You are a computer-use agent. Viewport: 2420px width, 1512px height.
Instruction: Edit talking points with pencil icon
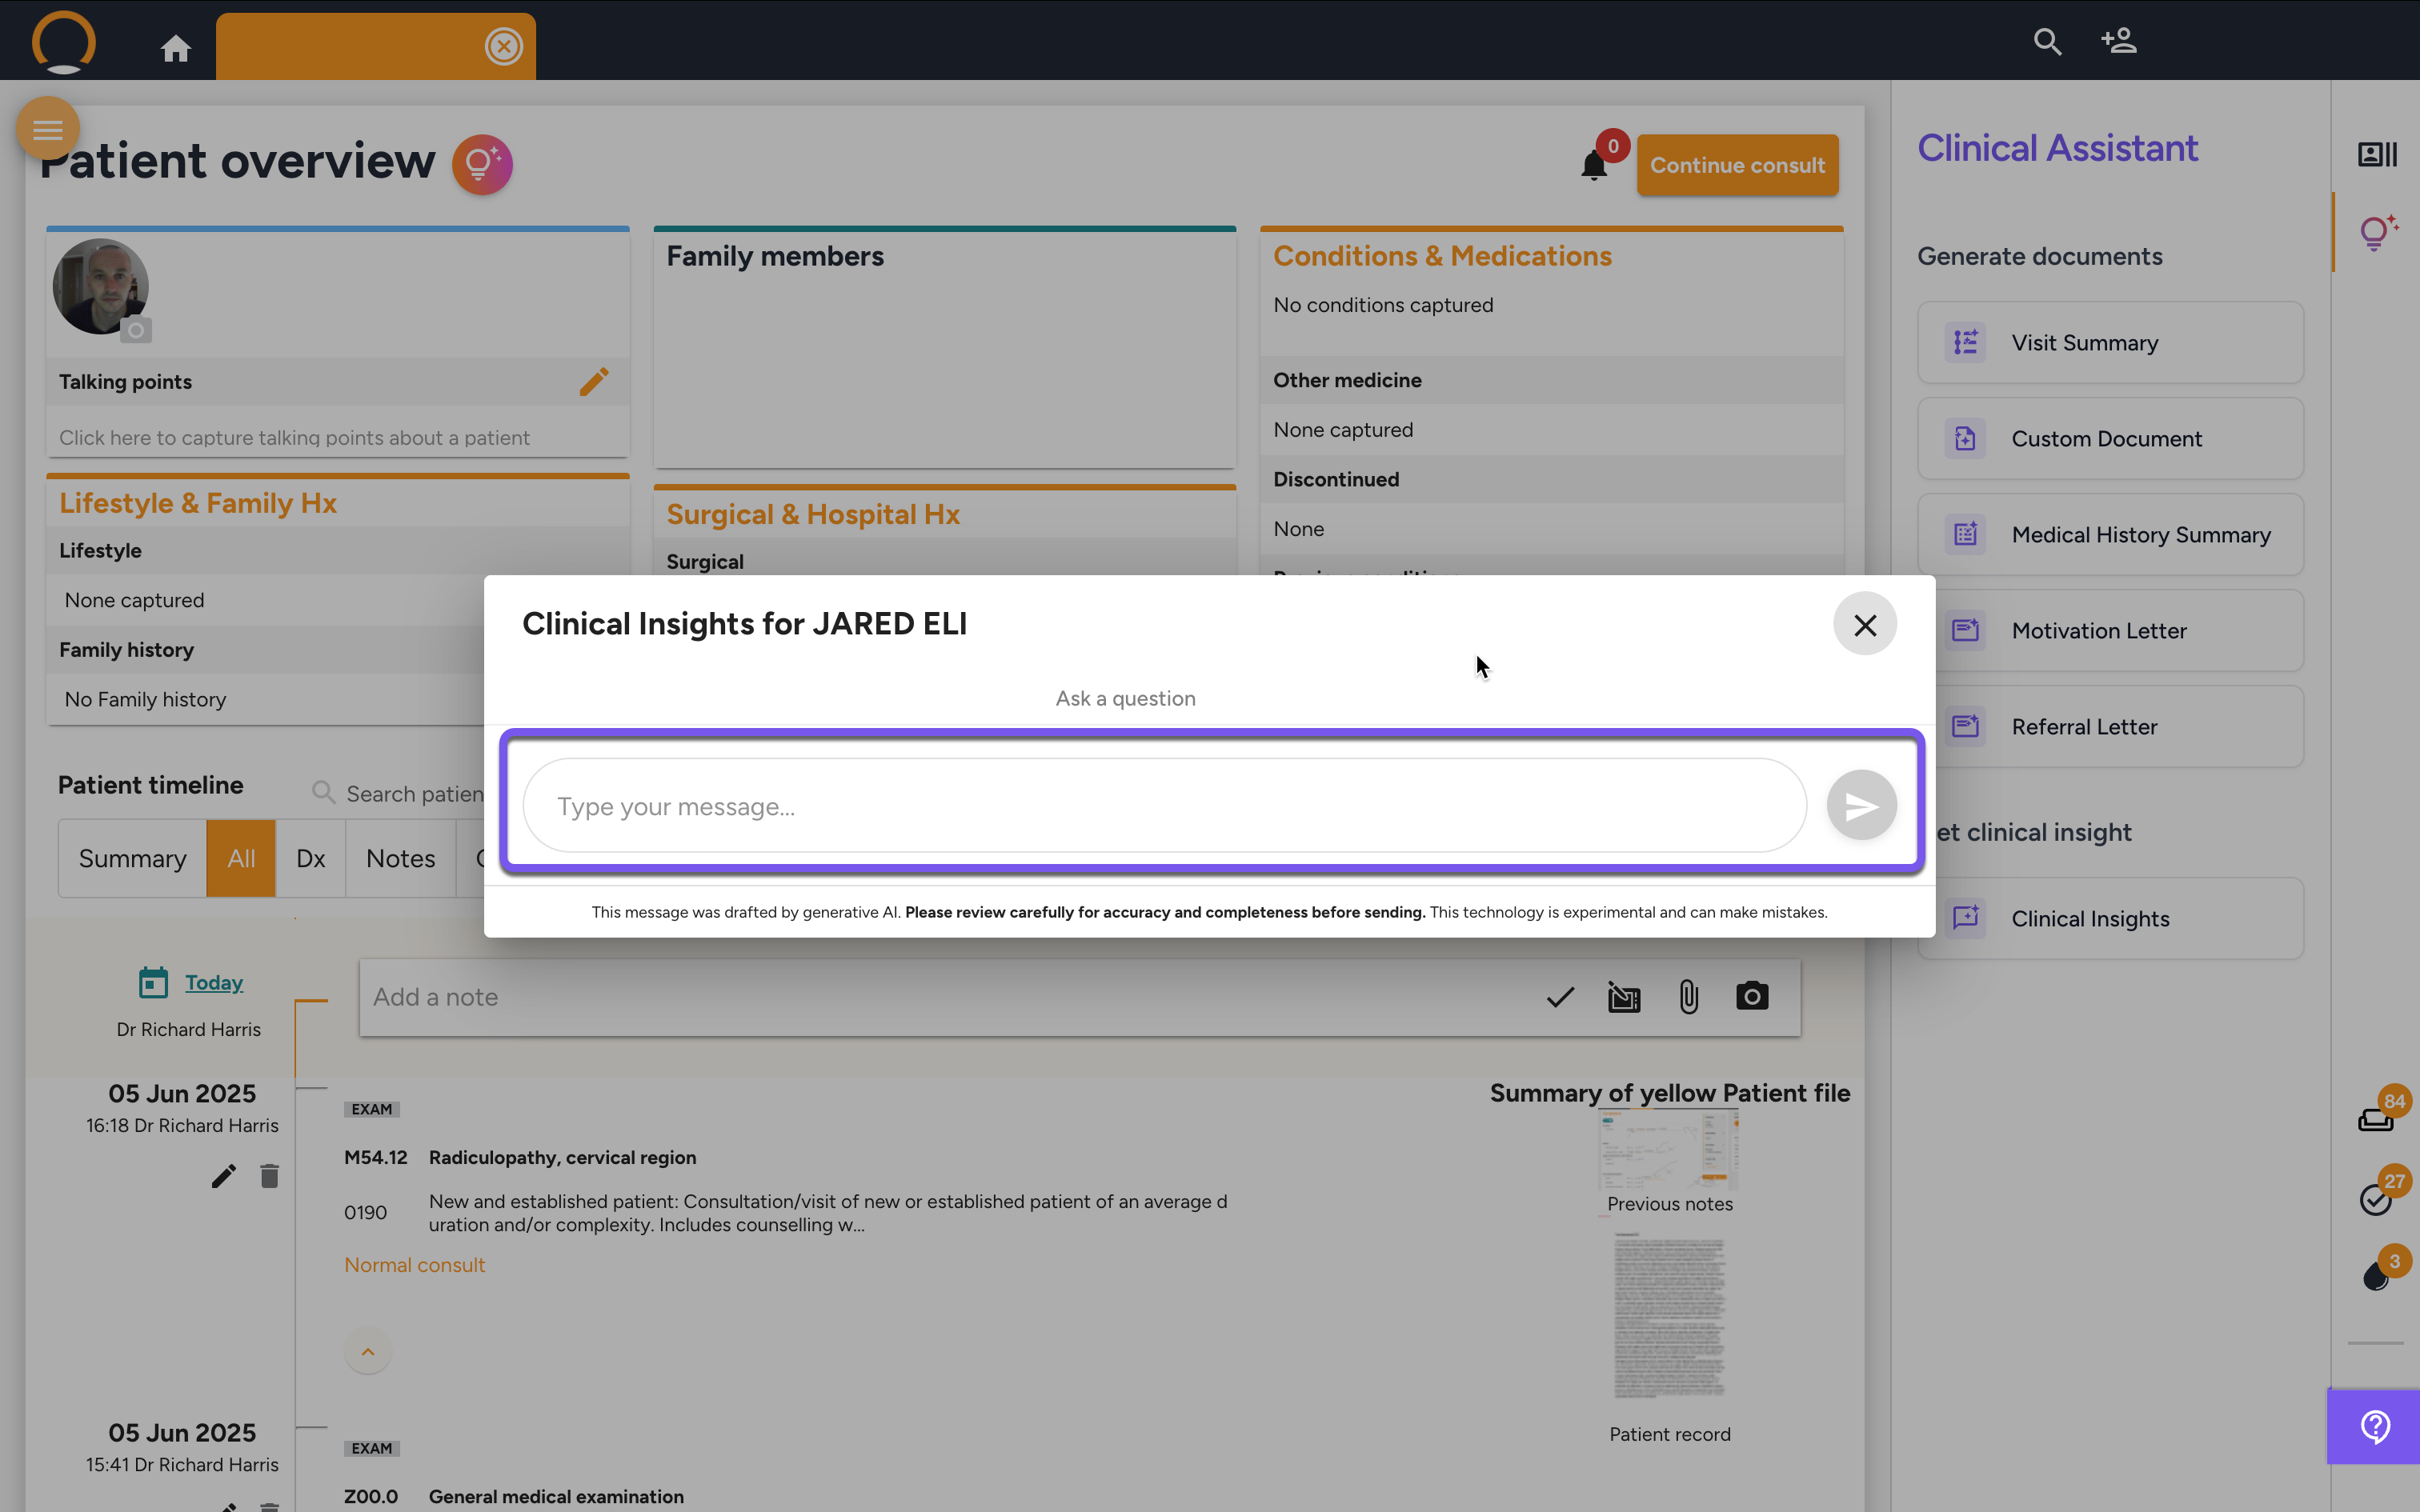pos(593,382)
